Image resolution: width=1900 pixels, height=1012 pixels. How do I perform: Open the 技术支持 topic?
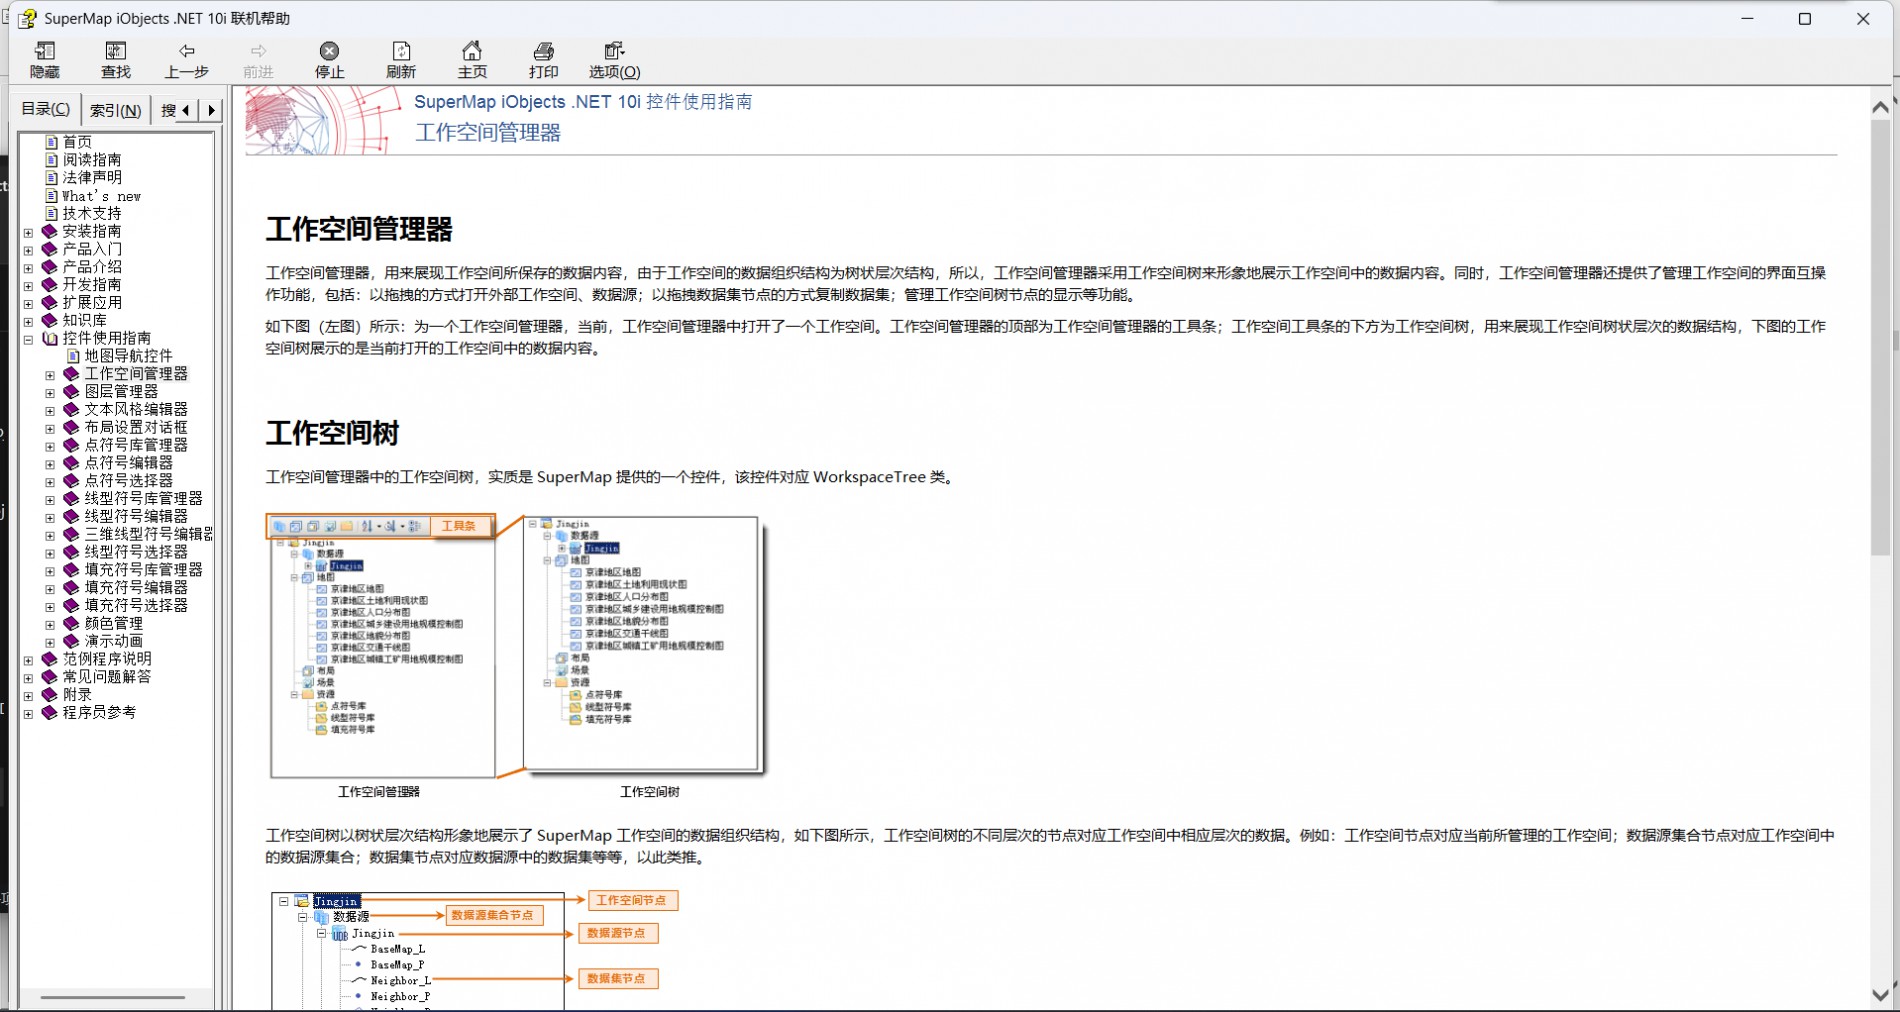pyautogui.click(x=92, y=213)
